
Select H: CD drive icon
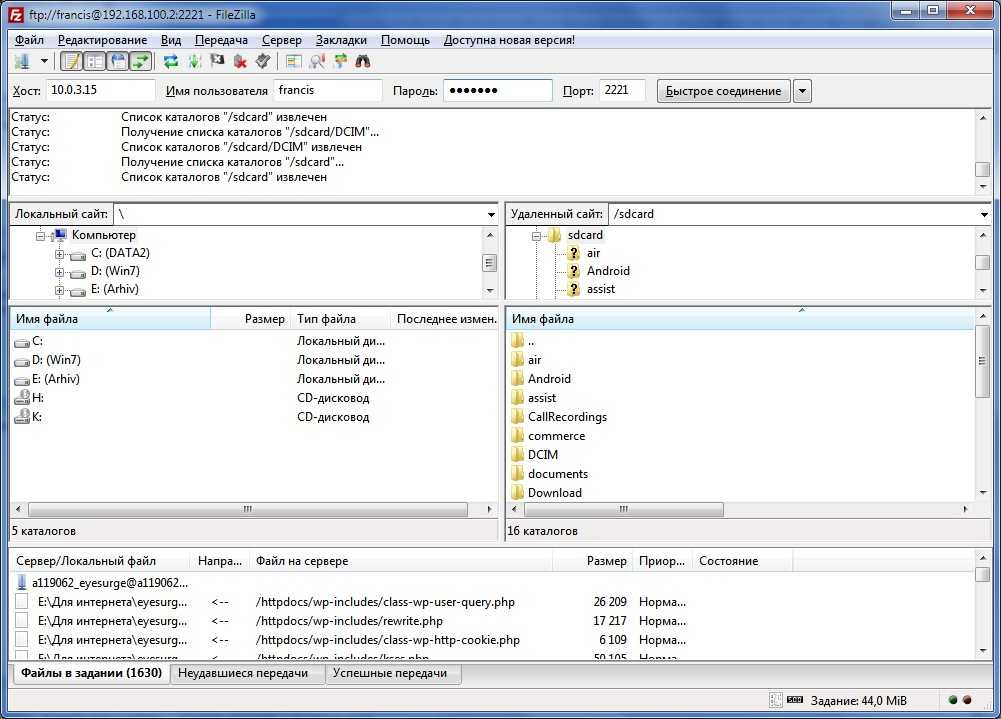22,398
